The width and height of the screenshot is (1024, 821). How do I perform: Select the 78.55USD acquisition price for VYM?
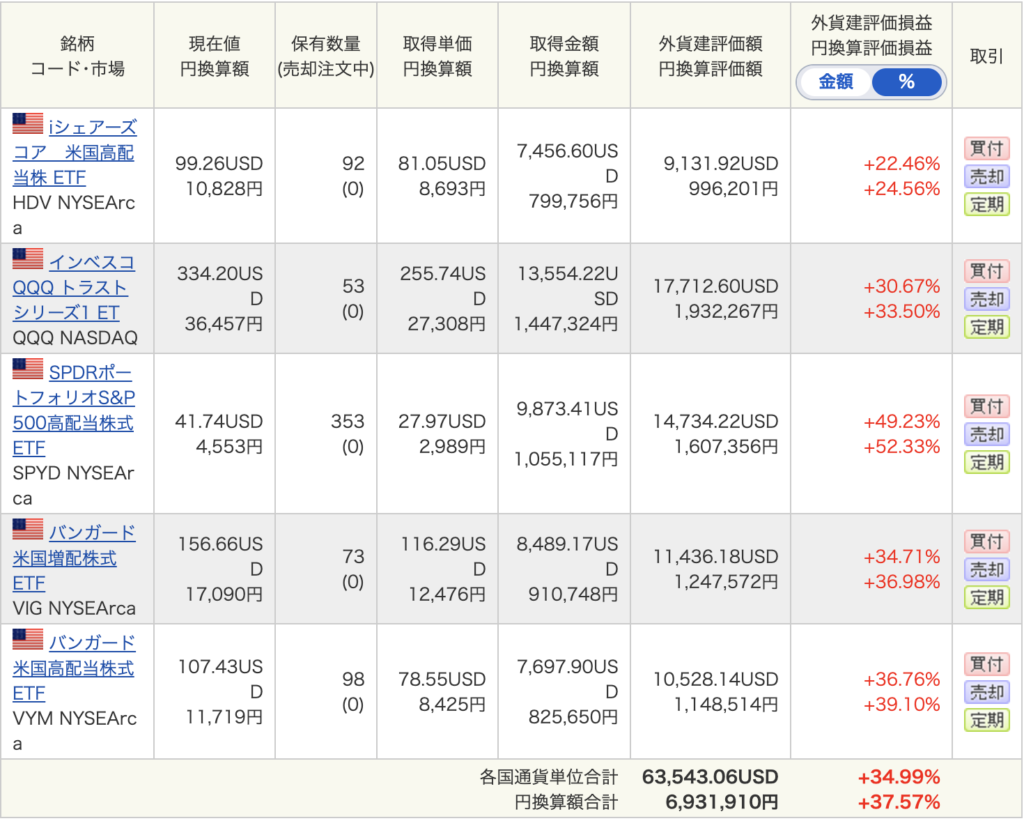(x=442, y=679)
